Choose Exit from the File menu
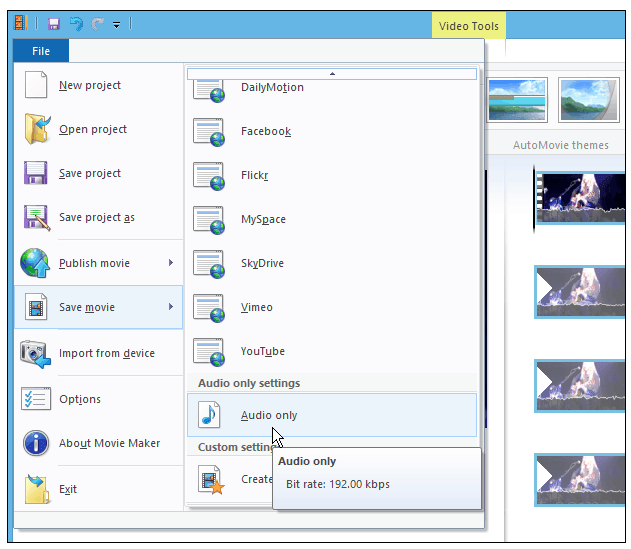Screen dimensions: 631x549 coord(99,489)
